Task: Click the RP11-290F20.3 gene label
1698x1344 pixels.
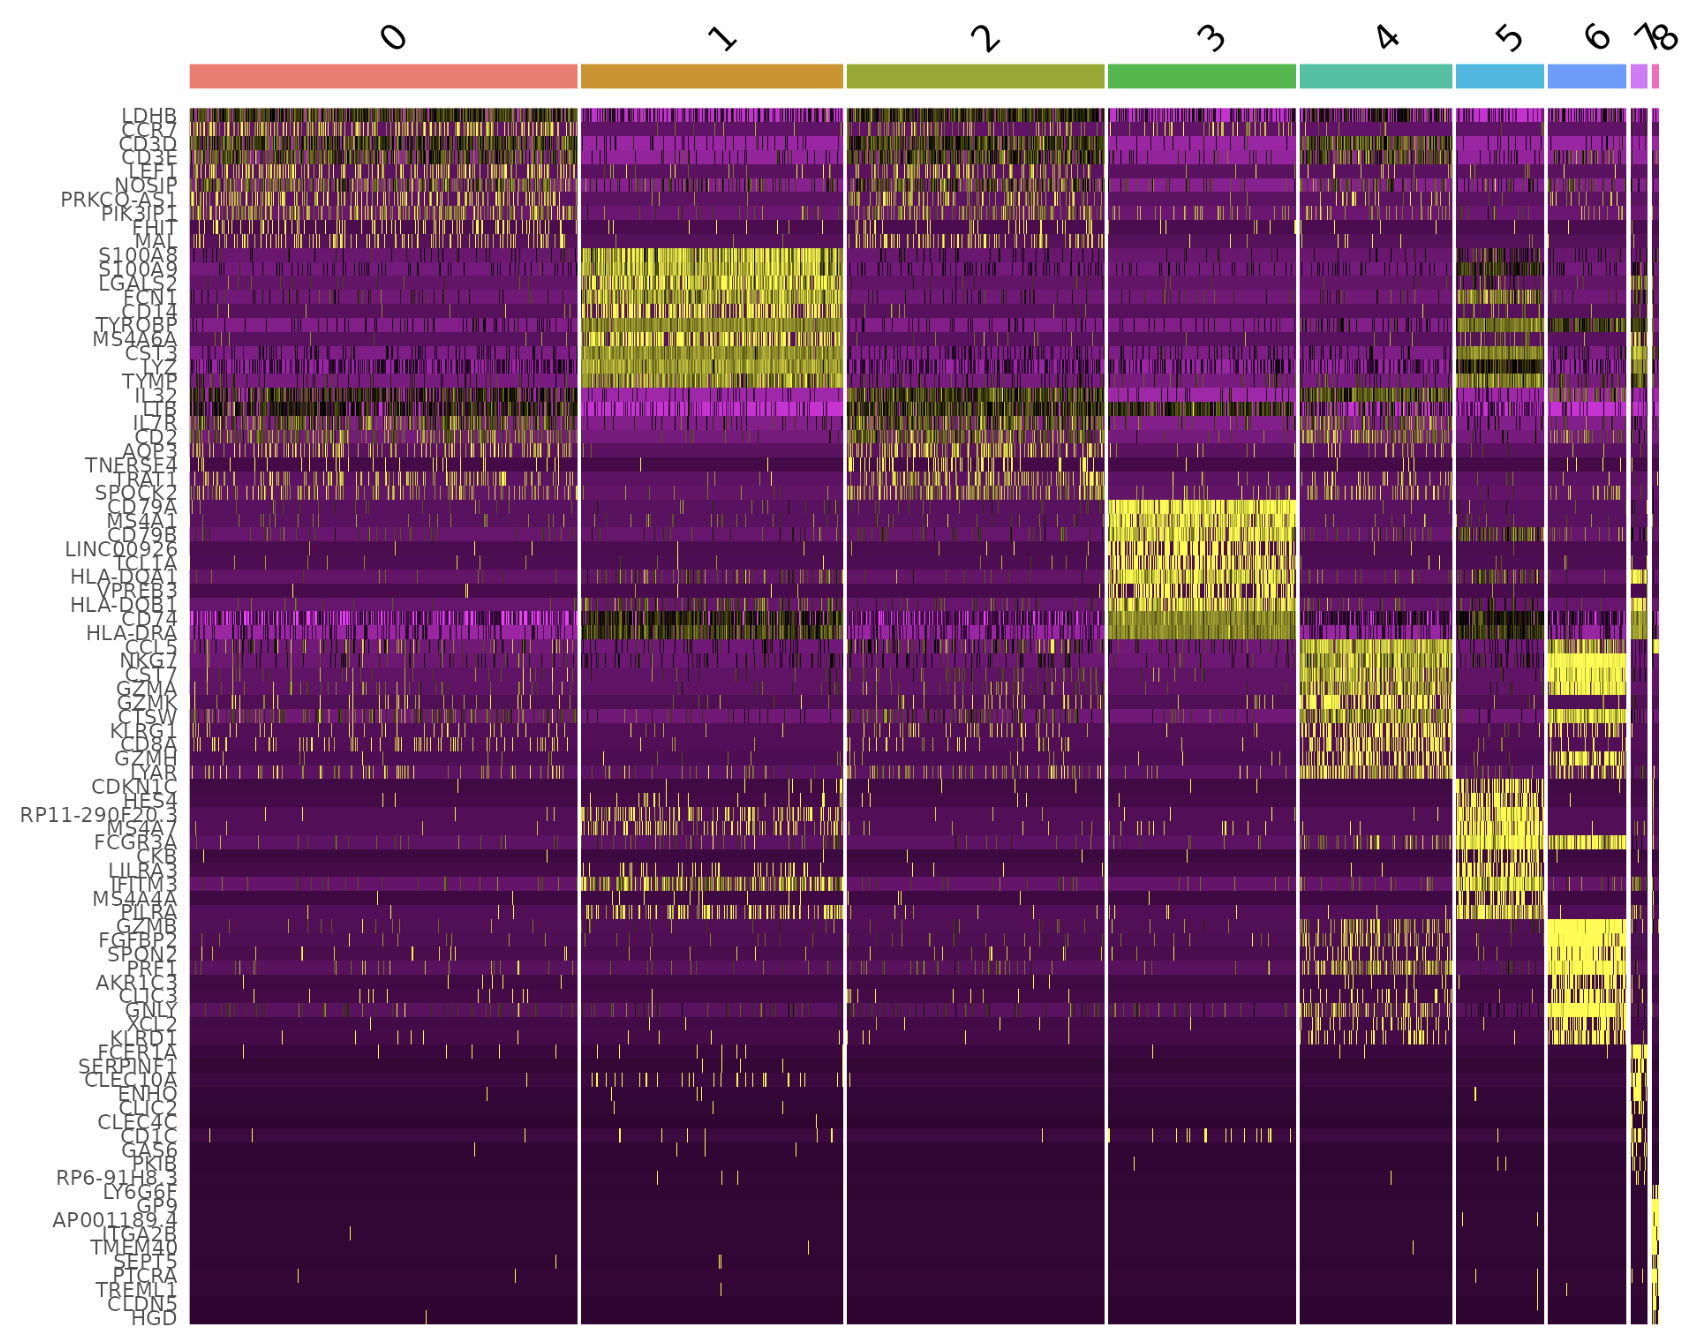Action: click(99, 816)
